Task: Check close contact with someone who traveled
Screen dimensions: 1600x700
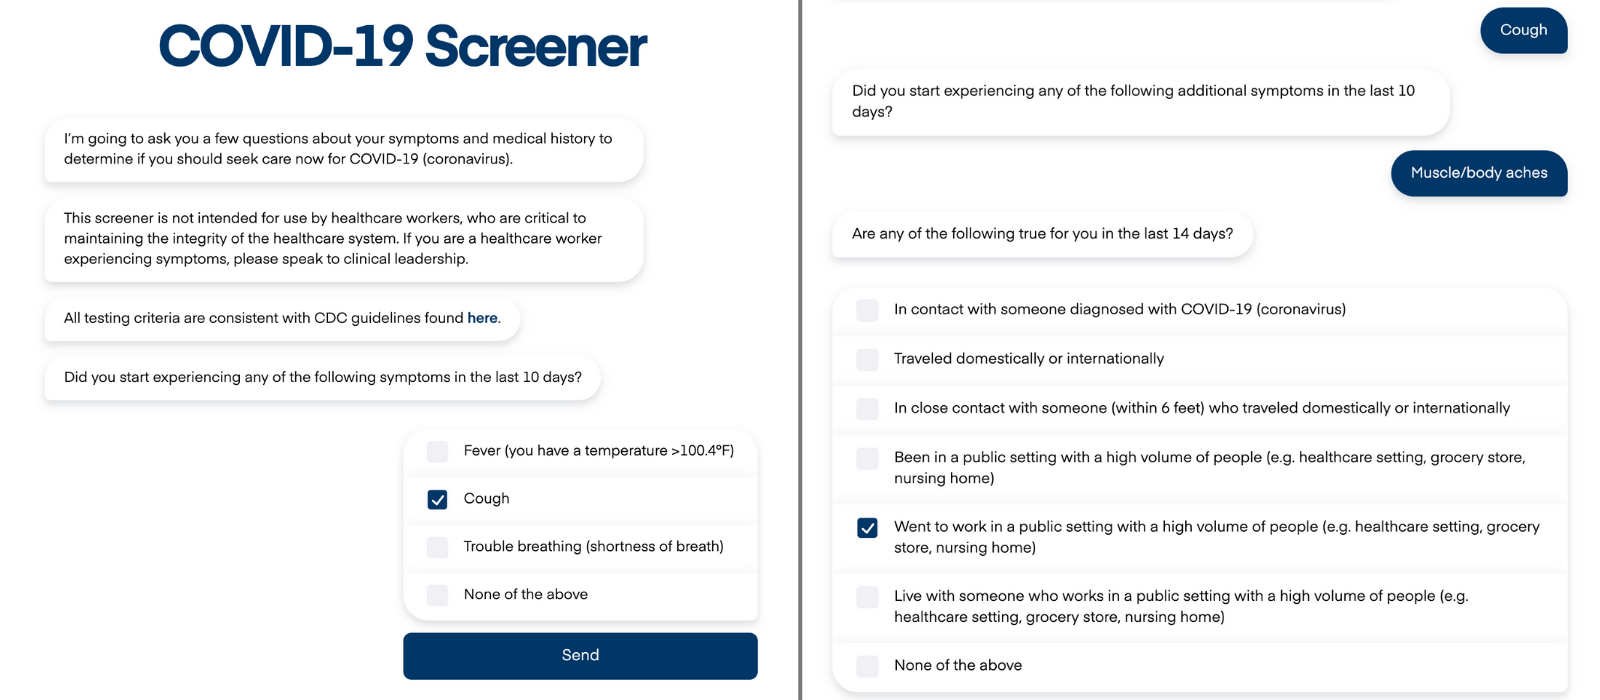Action: tap(866, 408)
